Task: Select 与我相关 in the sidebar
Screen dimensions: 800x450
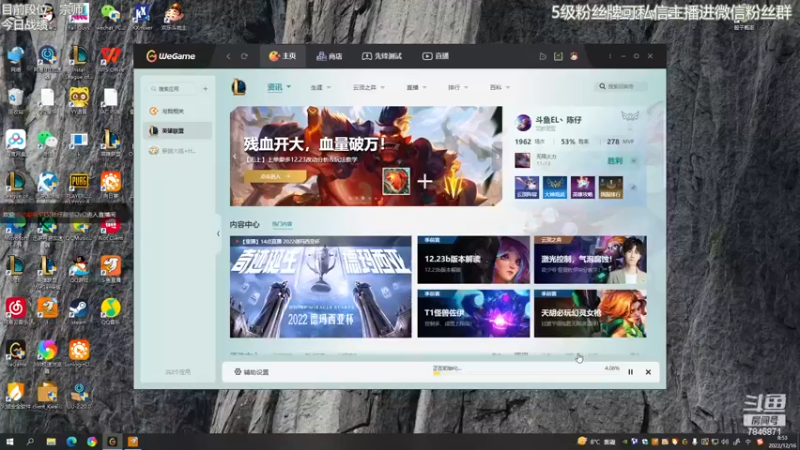Action: point(178,111)
